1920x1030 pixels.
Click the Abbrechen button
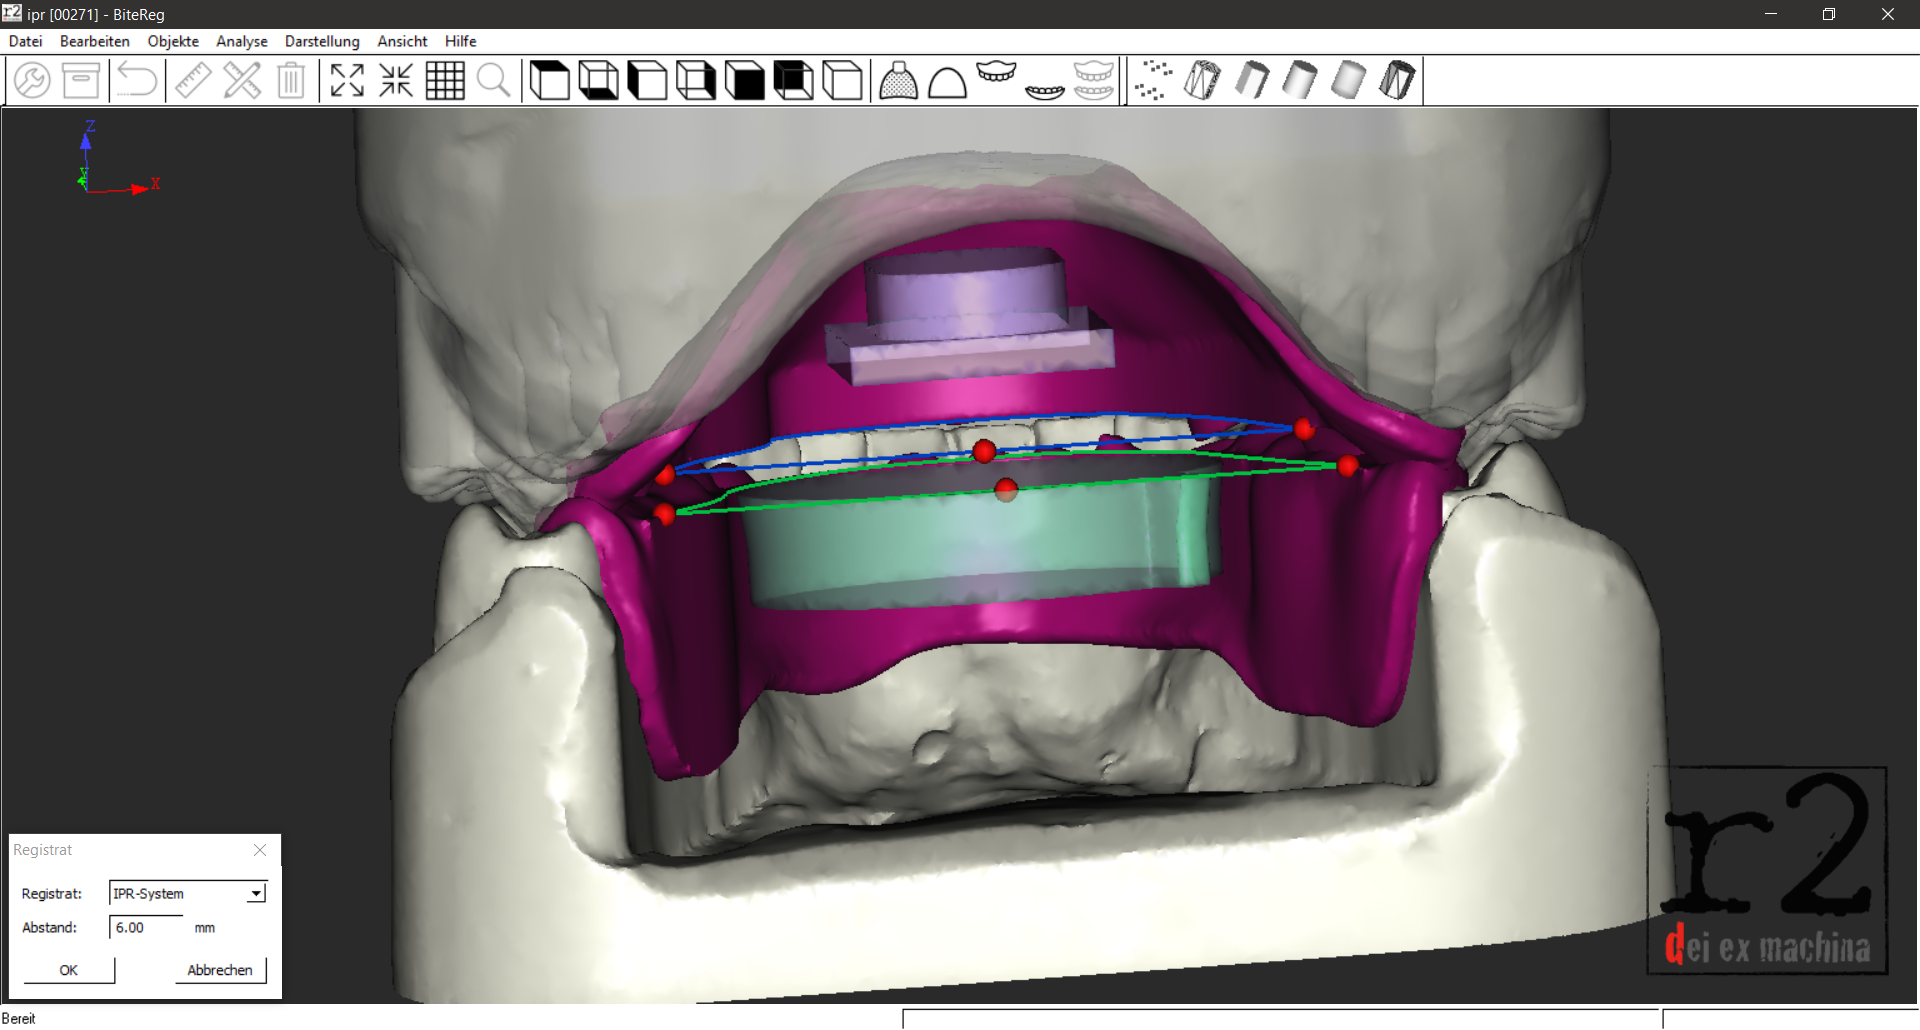[220, 970]
